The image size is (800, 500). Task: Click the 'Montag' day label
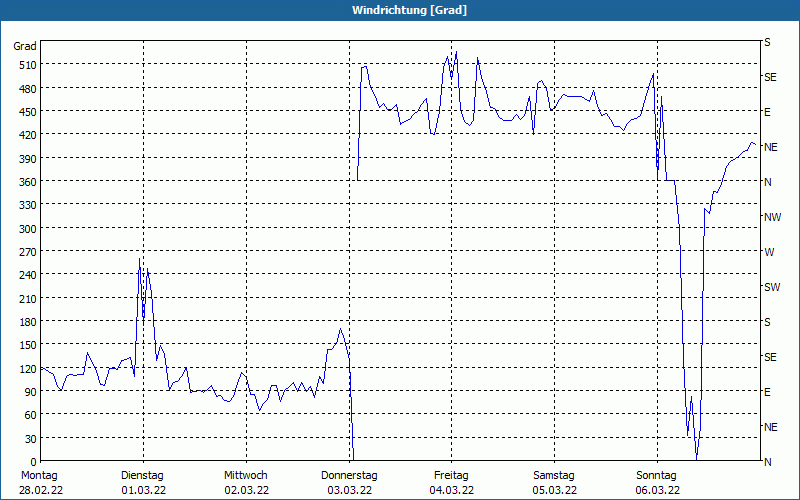pos(39,476)
